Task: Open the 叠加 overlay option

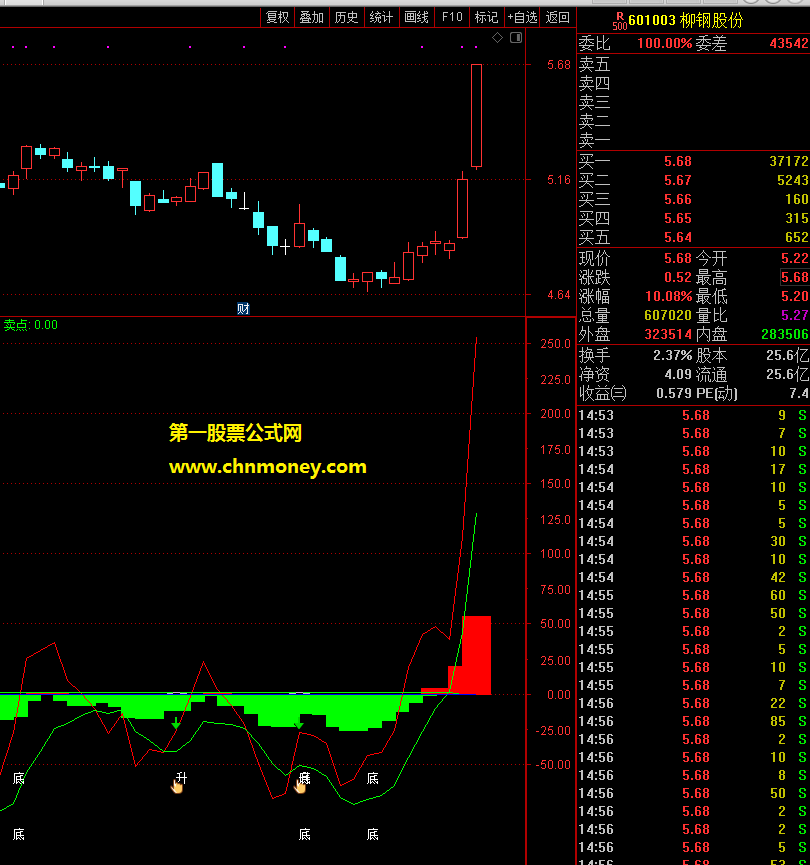Action: tap(311, 18)
